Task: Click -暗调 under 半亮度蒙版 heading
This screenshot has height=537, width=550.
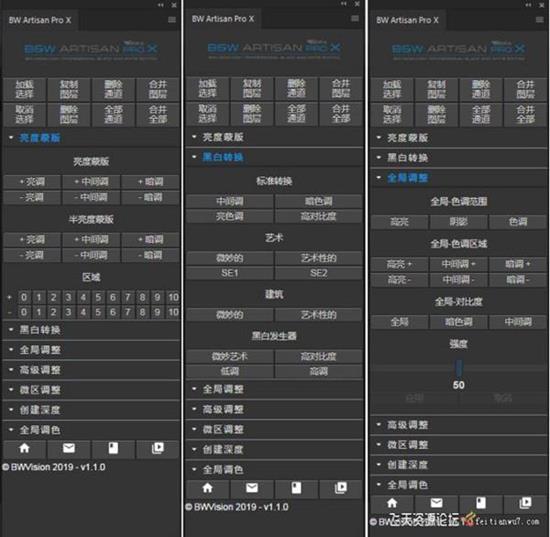Action: click(x=150, y=255)
